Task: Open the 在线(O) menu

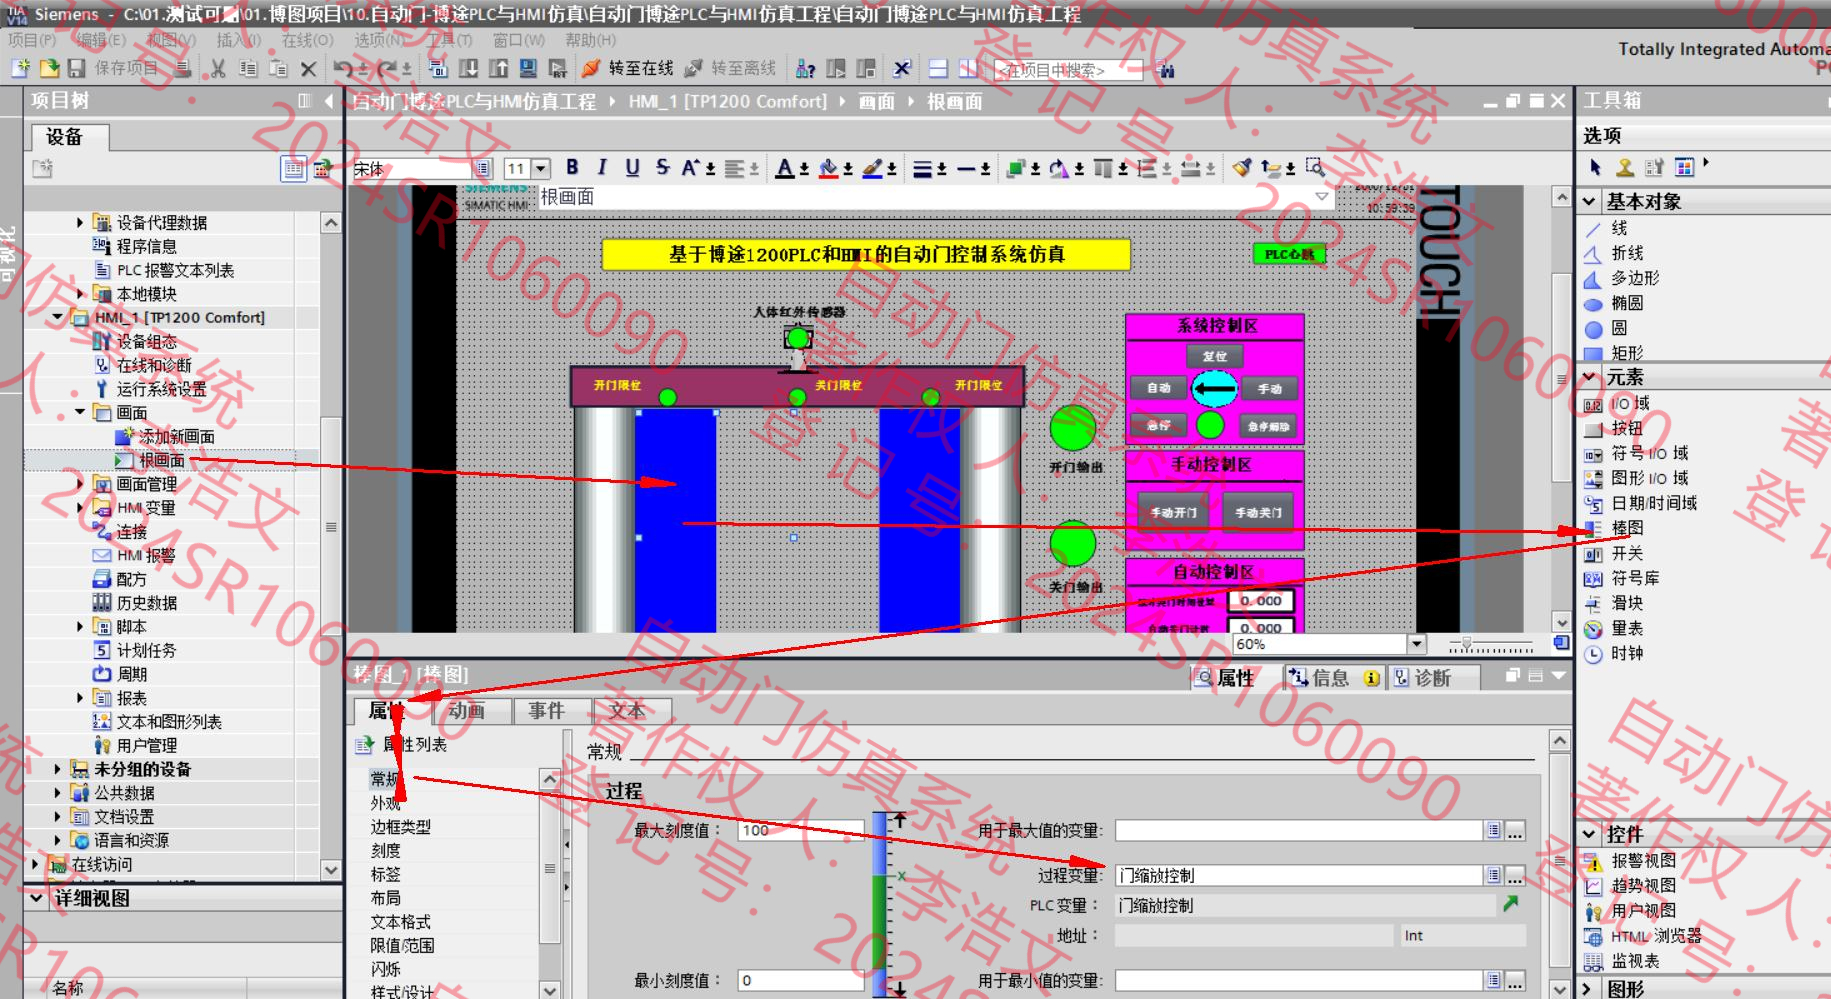Action: click(307, 40)
